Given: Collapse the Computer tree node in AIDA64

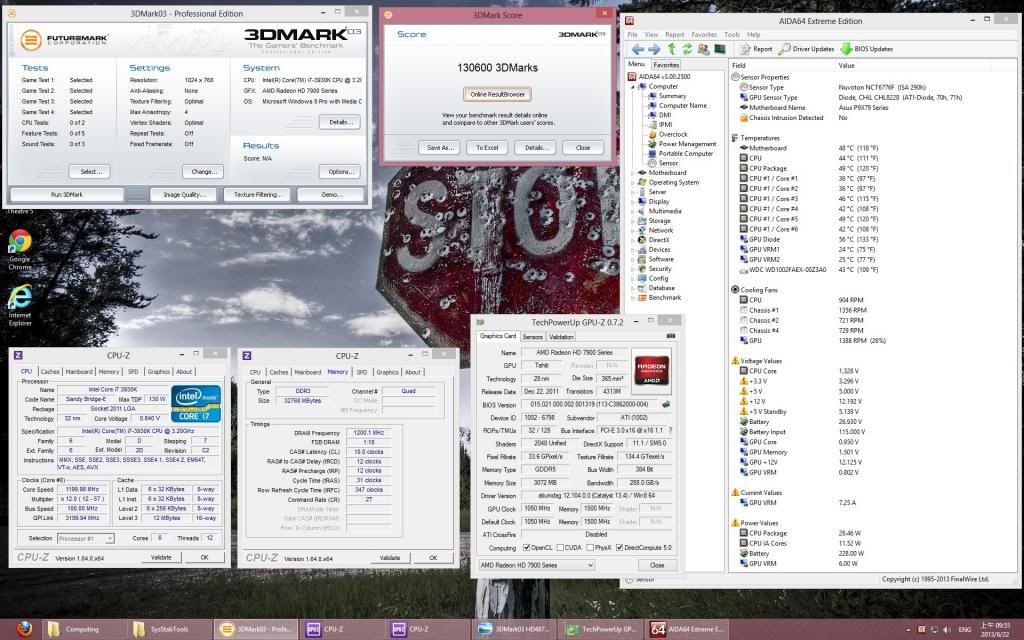Looking at the screenshot, I should (x=633, y=87).
